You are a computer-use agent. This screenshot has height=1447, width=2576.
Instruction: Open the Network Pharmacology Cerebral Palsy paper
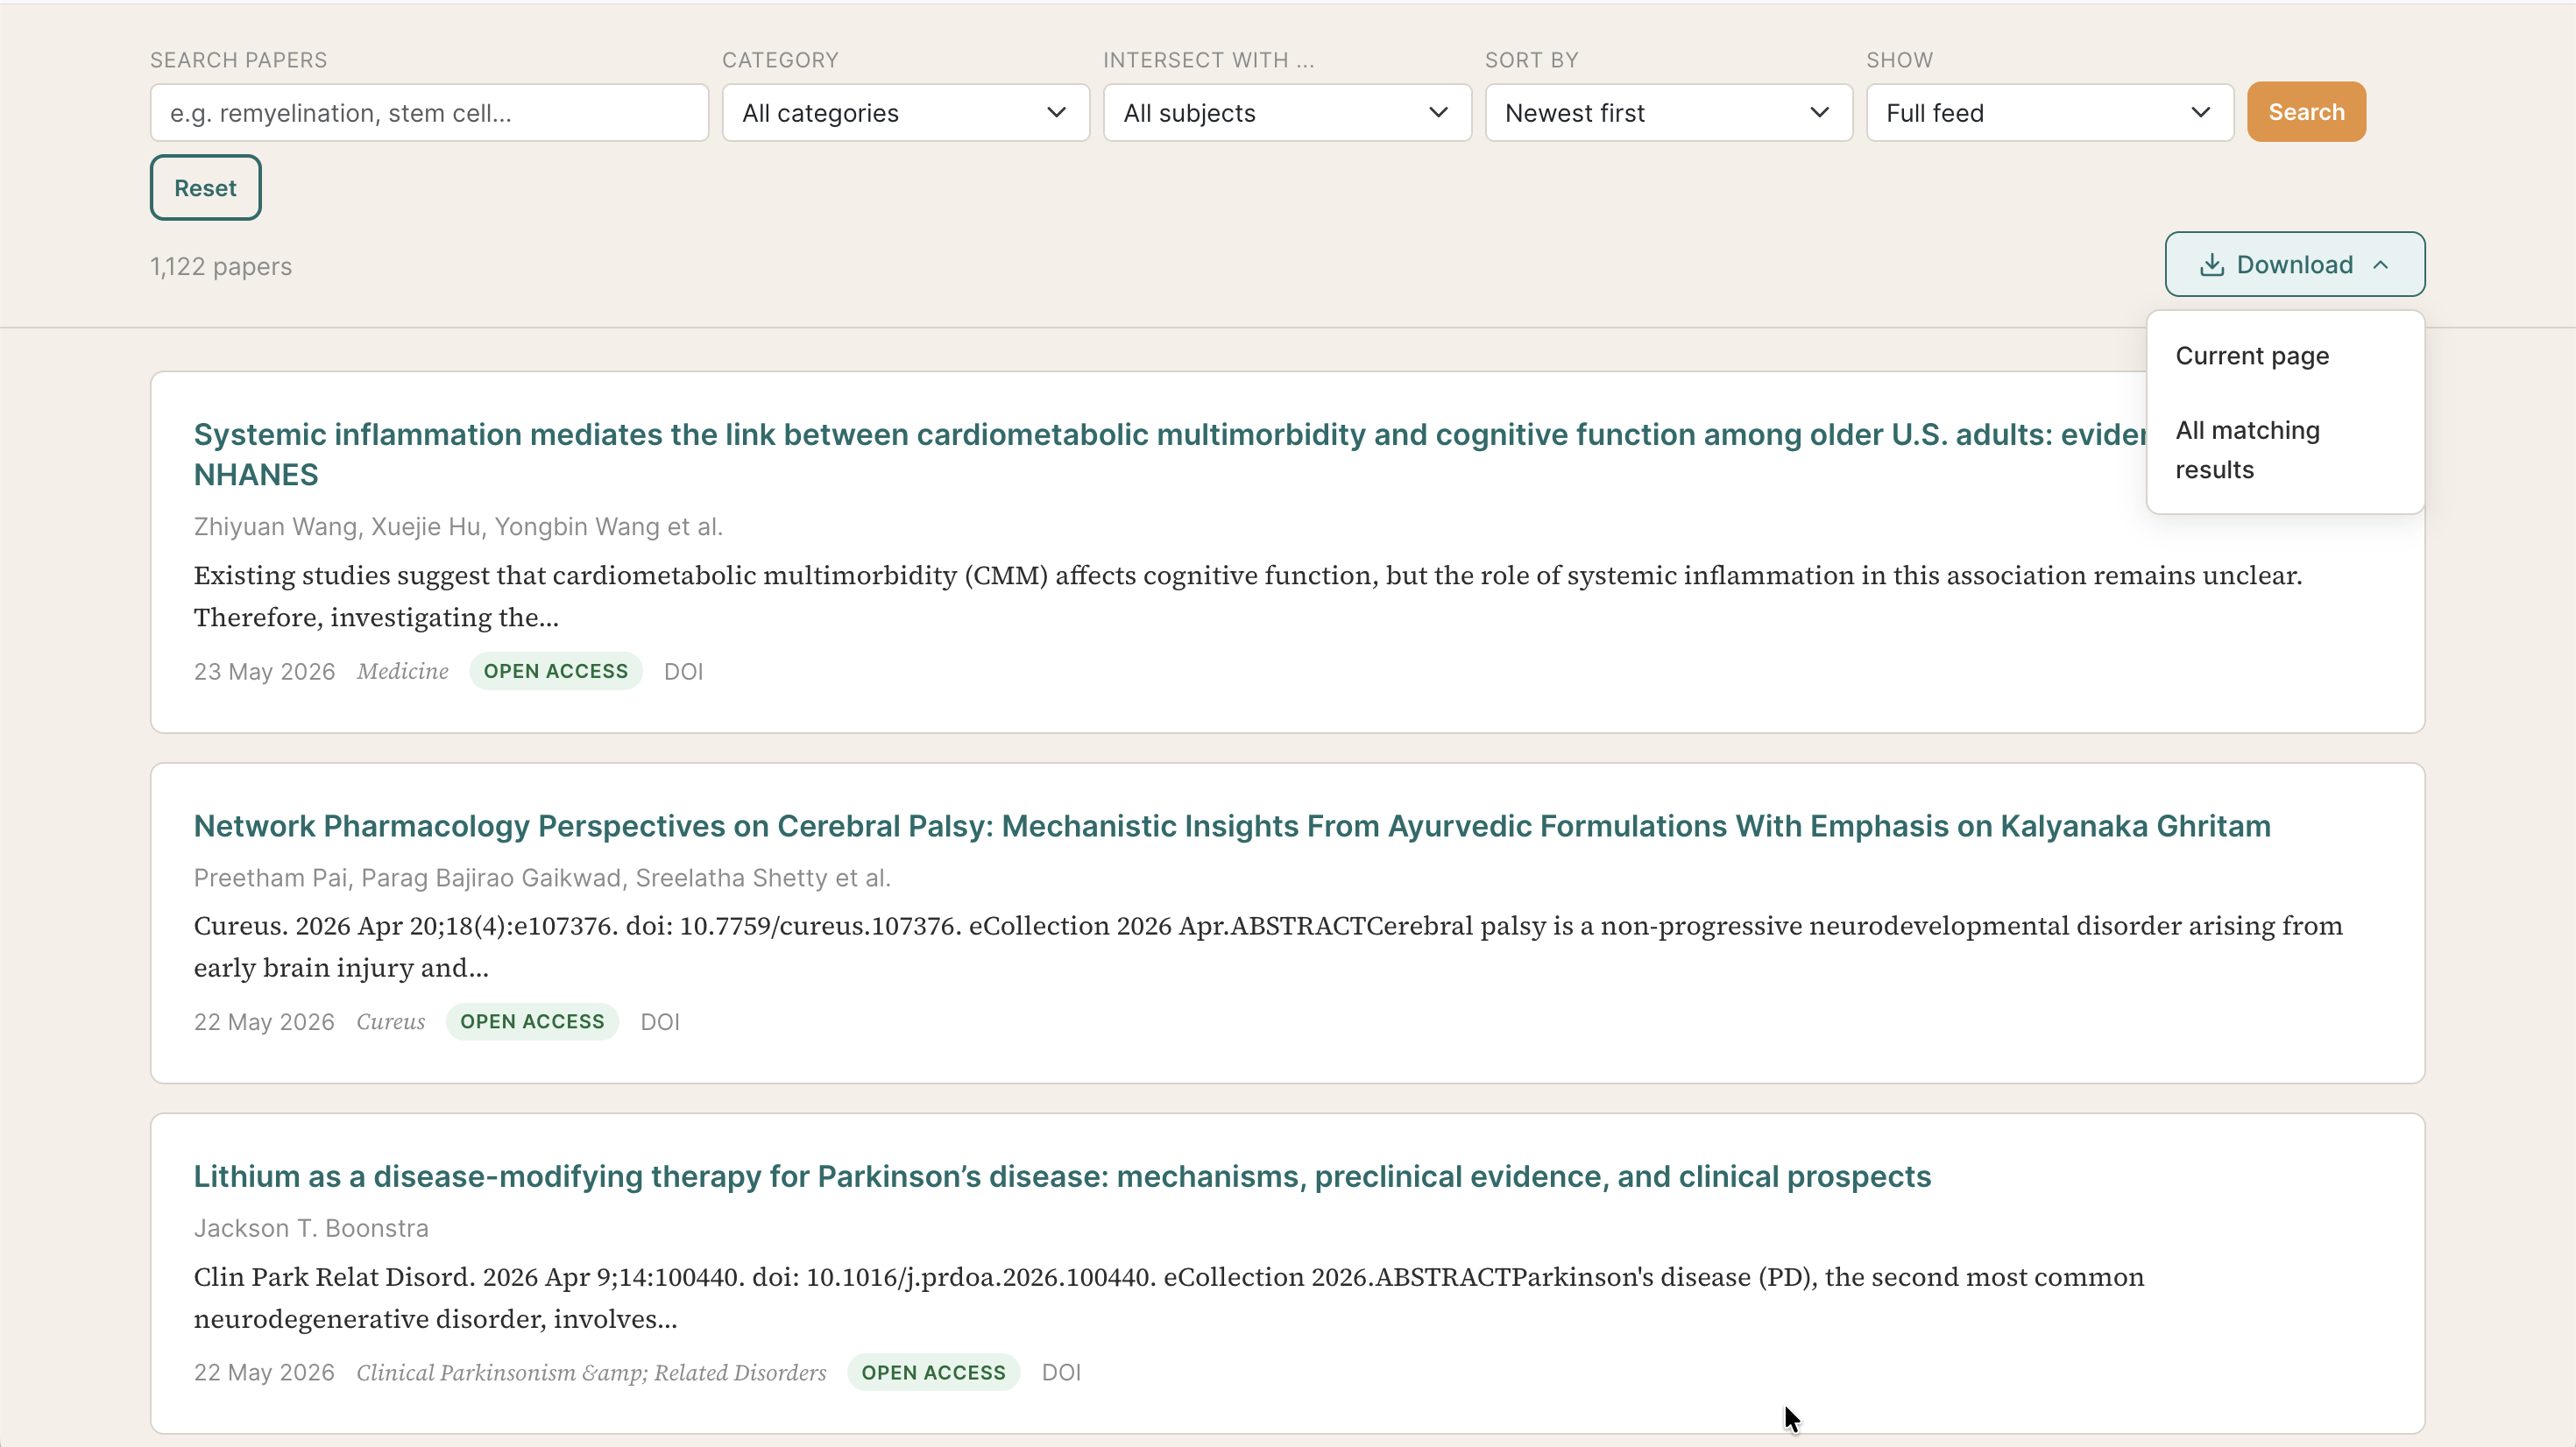[x=1232, y=826]
